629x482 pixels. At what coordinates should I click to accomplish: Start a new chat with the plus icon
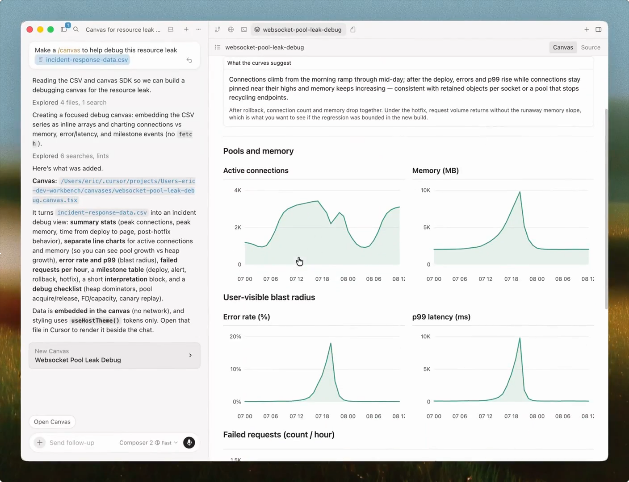pos(186,29)
